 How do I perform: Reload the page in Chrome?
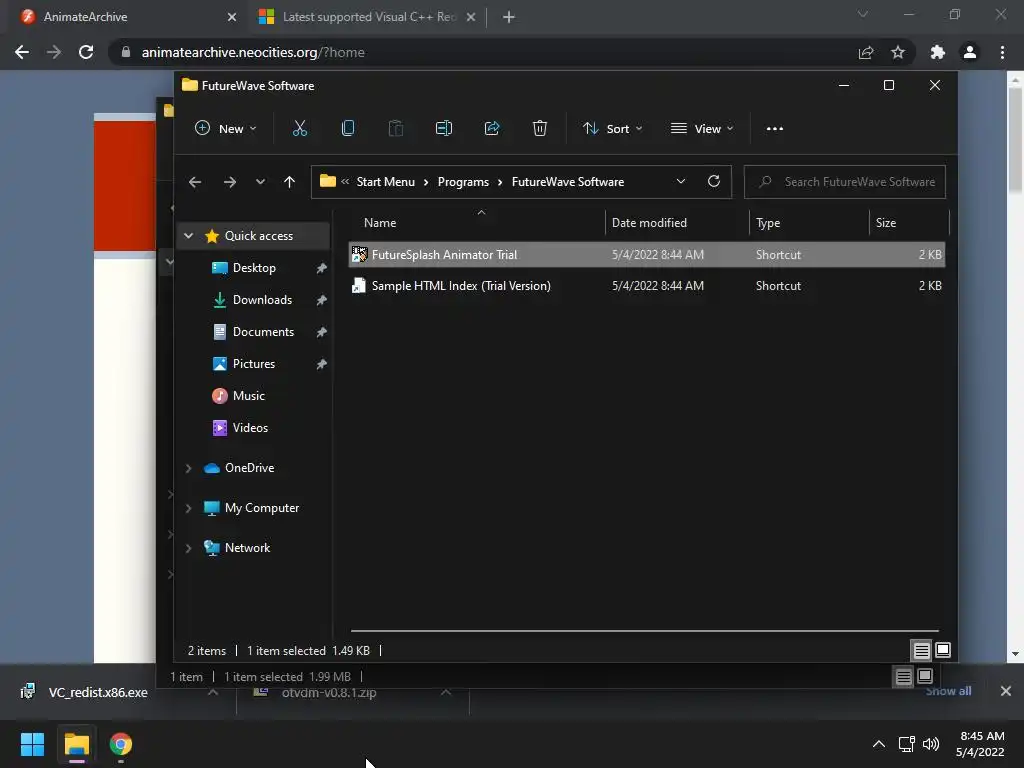[86, 52]
